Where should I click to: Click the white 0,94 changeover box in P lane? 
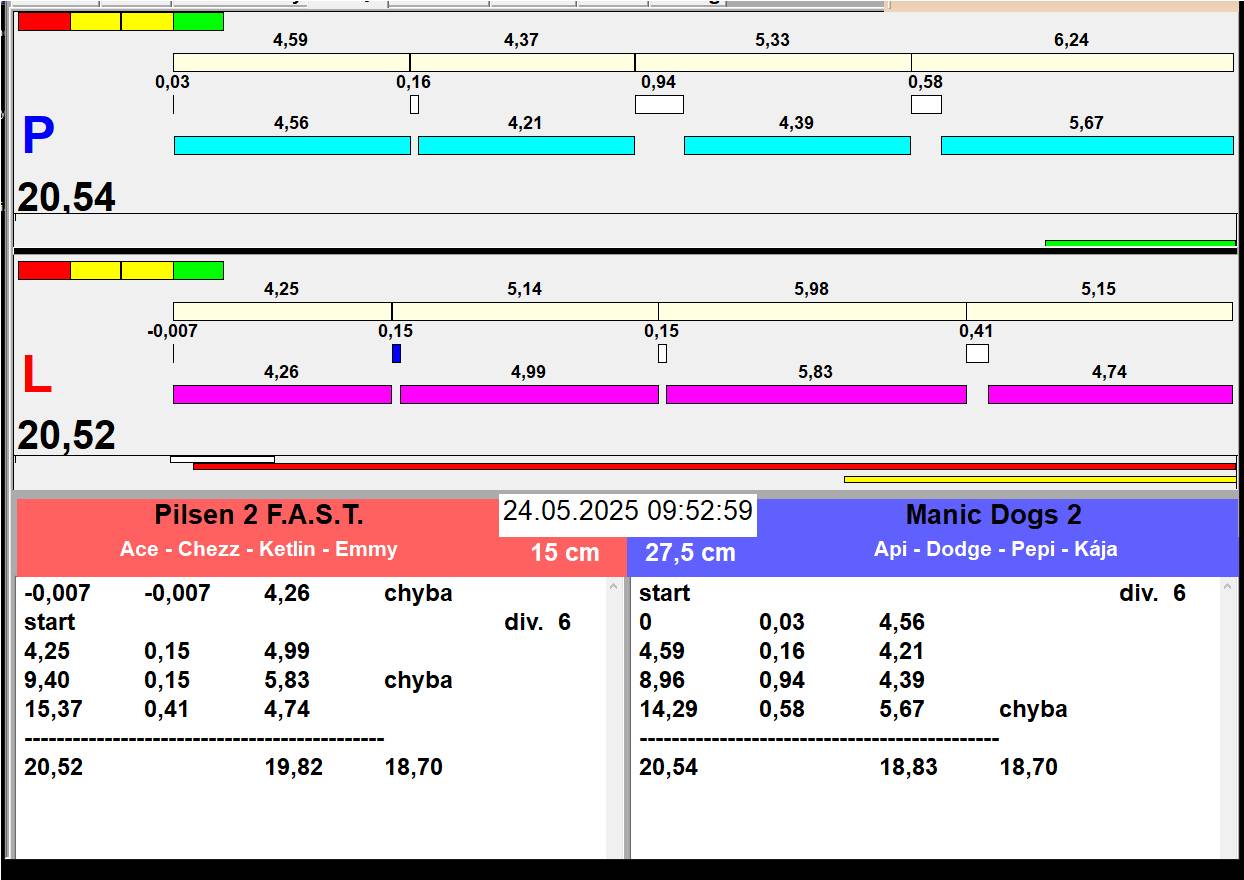tap(659, 104)
